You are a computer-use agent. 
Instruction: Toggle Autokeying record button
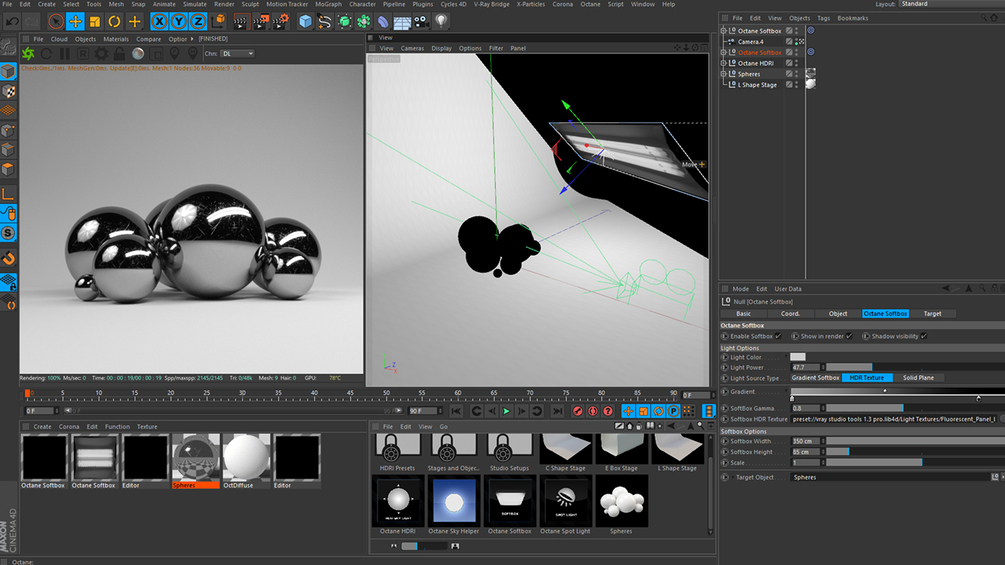[x=593, y=411]
